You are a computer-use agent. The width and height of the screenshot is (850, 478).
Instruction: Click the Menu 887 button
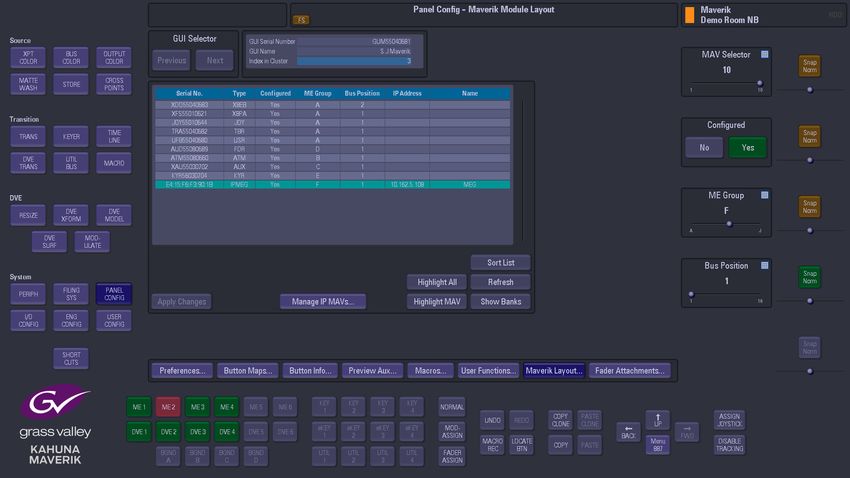coord(657,445)
